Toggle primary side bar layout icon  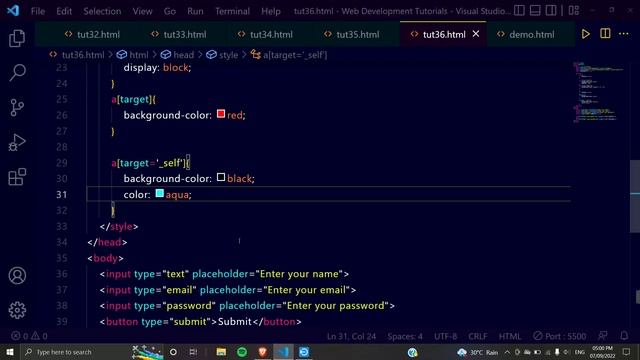519,10
